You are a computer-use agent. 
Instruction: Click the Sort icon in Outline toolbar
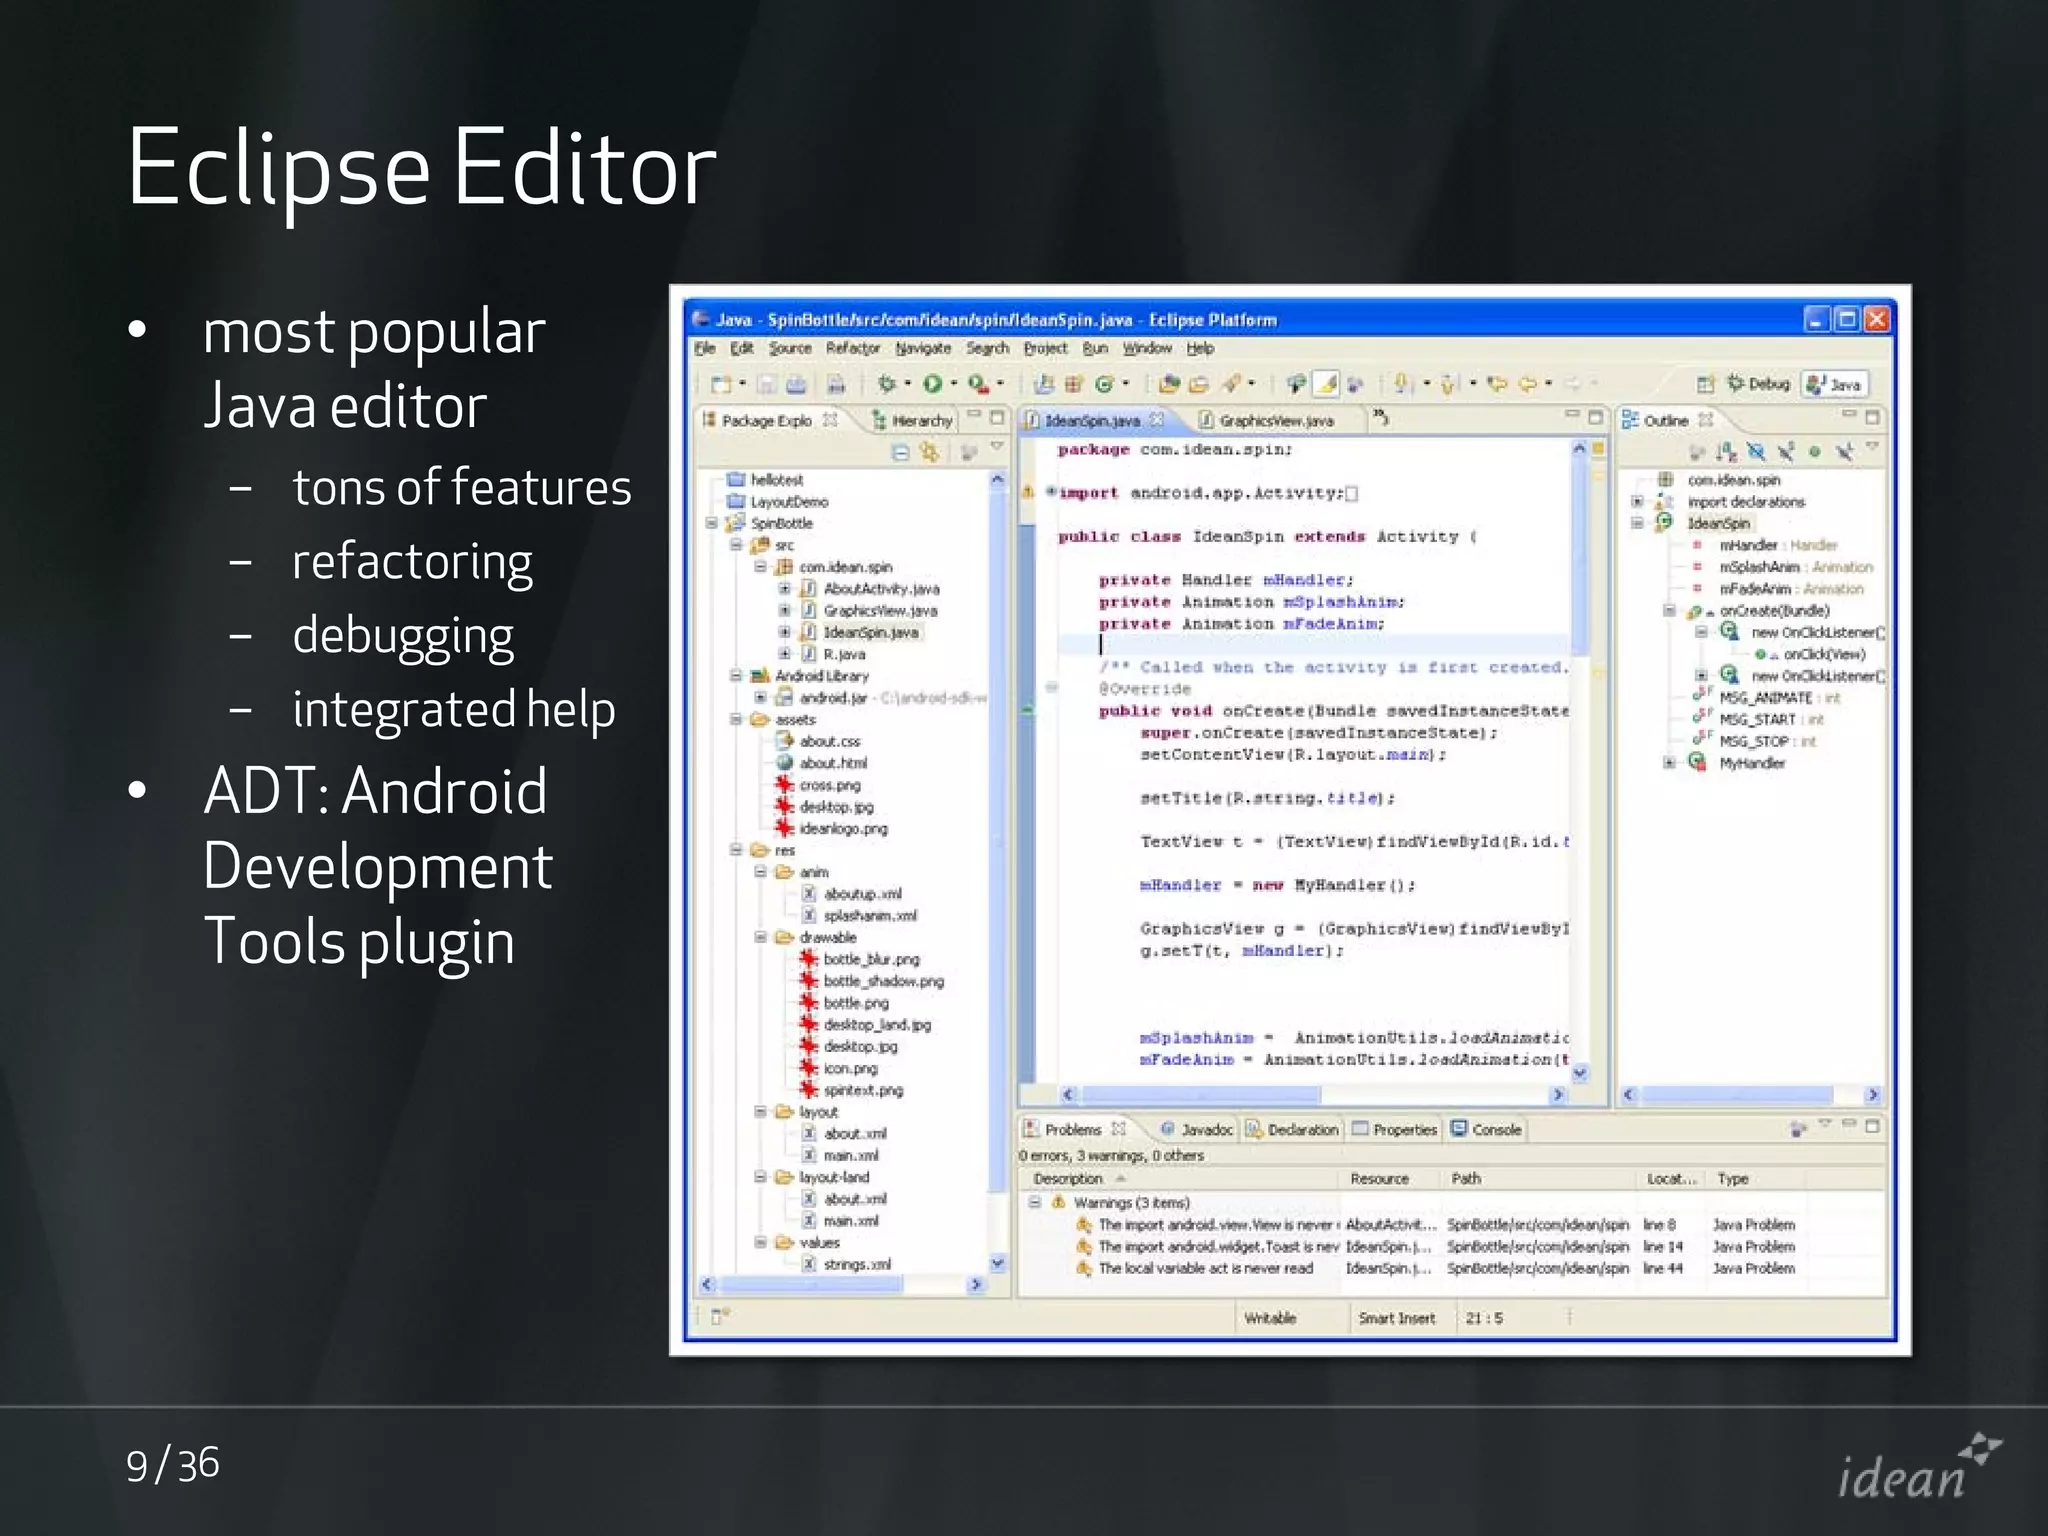coord(1727,452)
